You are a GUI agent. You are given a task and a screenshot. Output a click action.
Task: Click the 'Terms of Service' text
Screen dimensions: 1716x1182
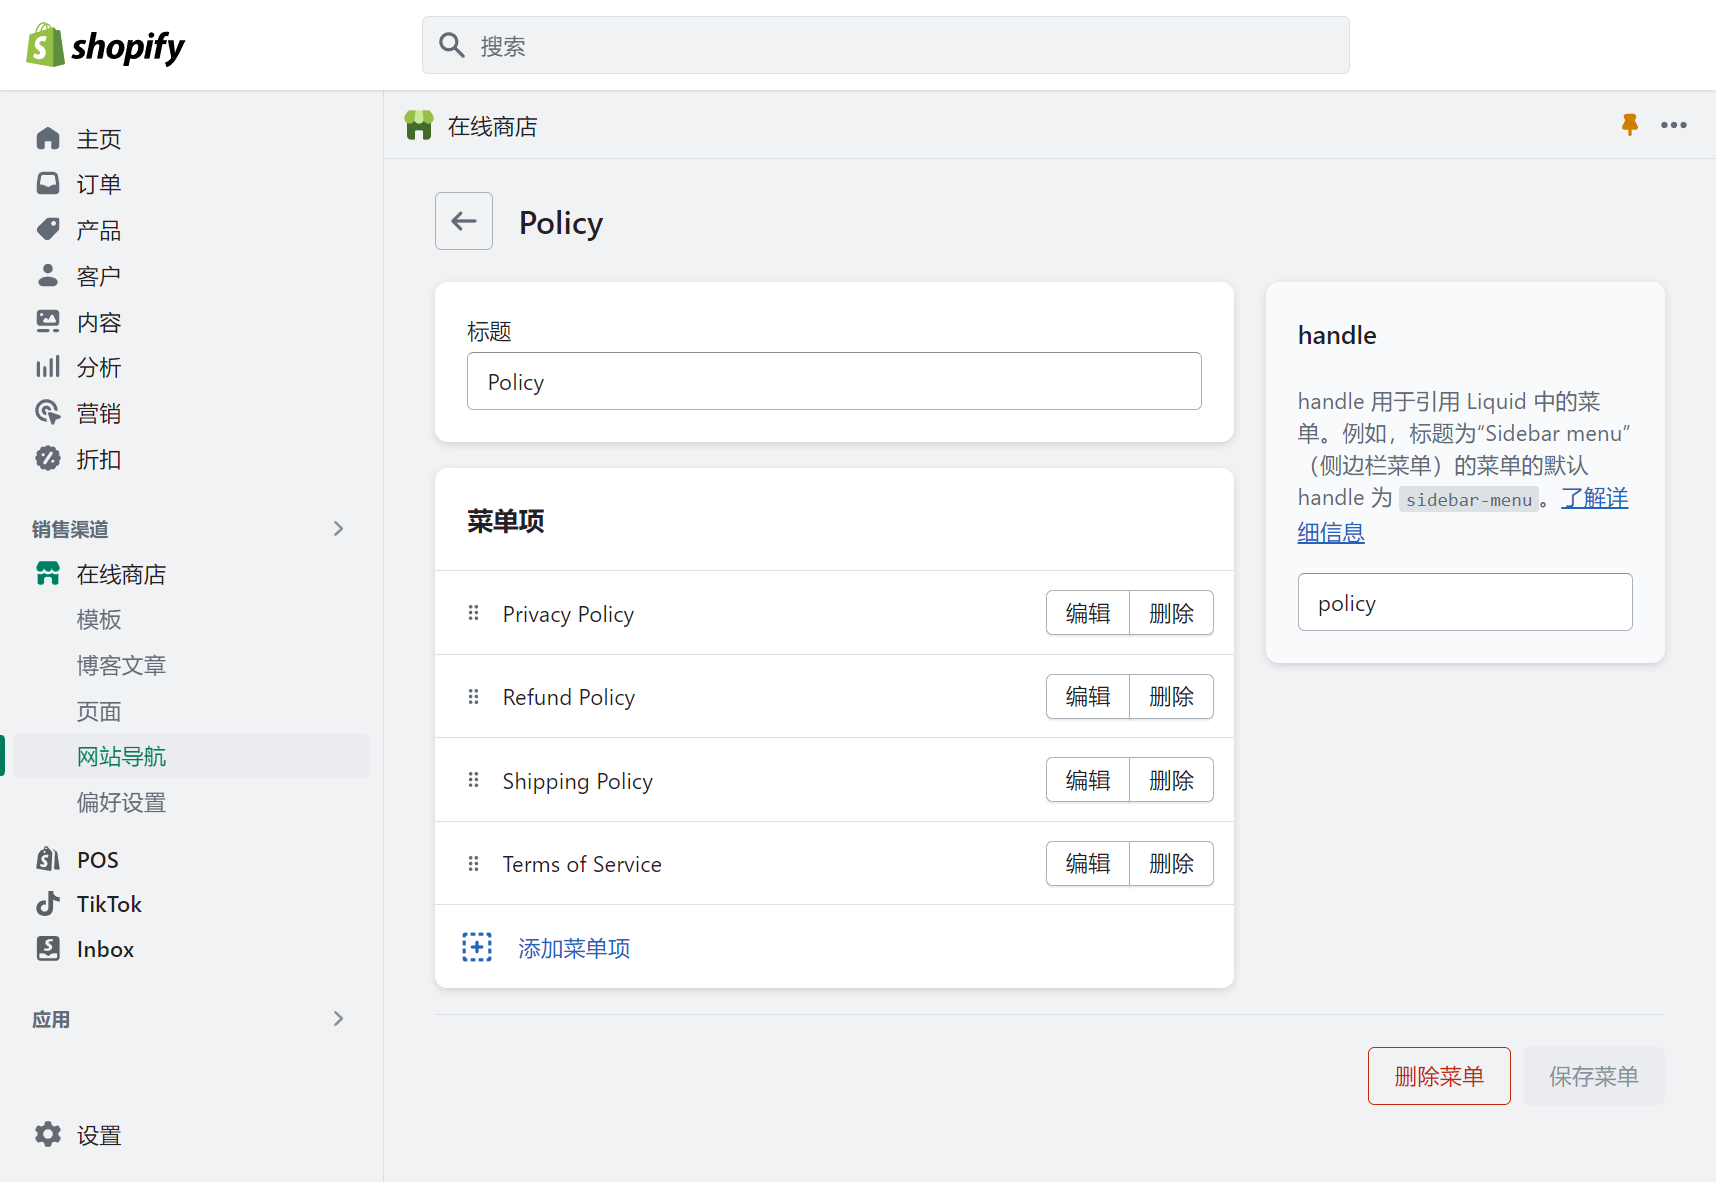582,864
